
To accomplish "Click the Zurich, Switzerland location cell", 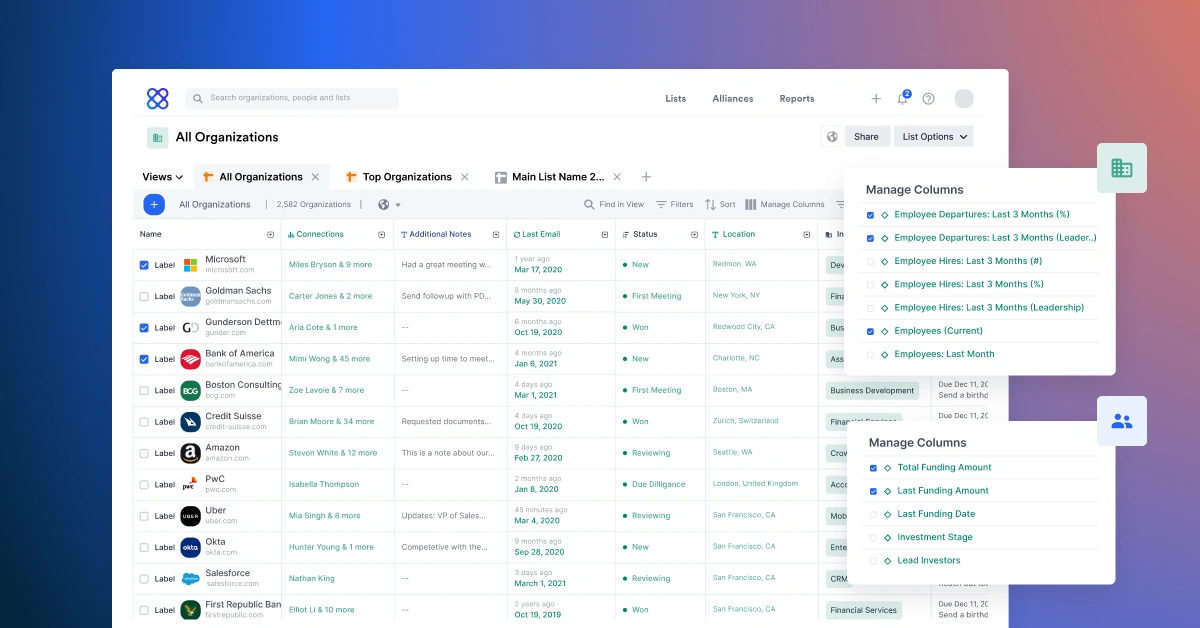I will click(745, 421).
